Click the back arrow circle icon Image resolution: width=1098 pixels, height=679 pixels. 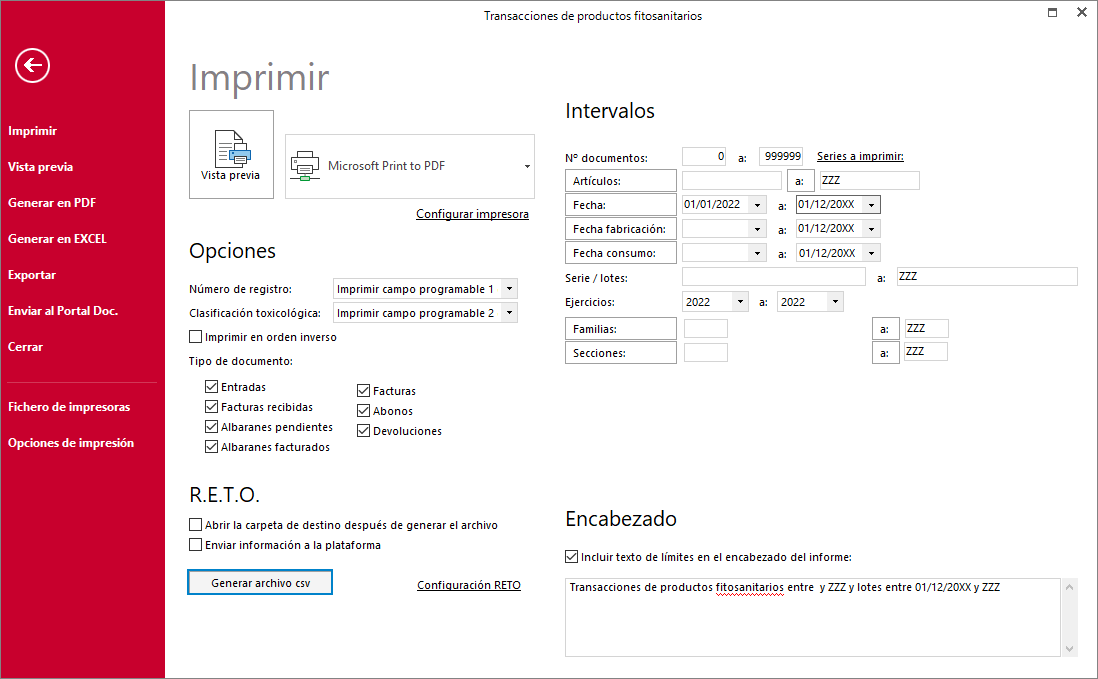(32, 66)
